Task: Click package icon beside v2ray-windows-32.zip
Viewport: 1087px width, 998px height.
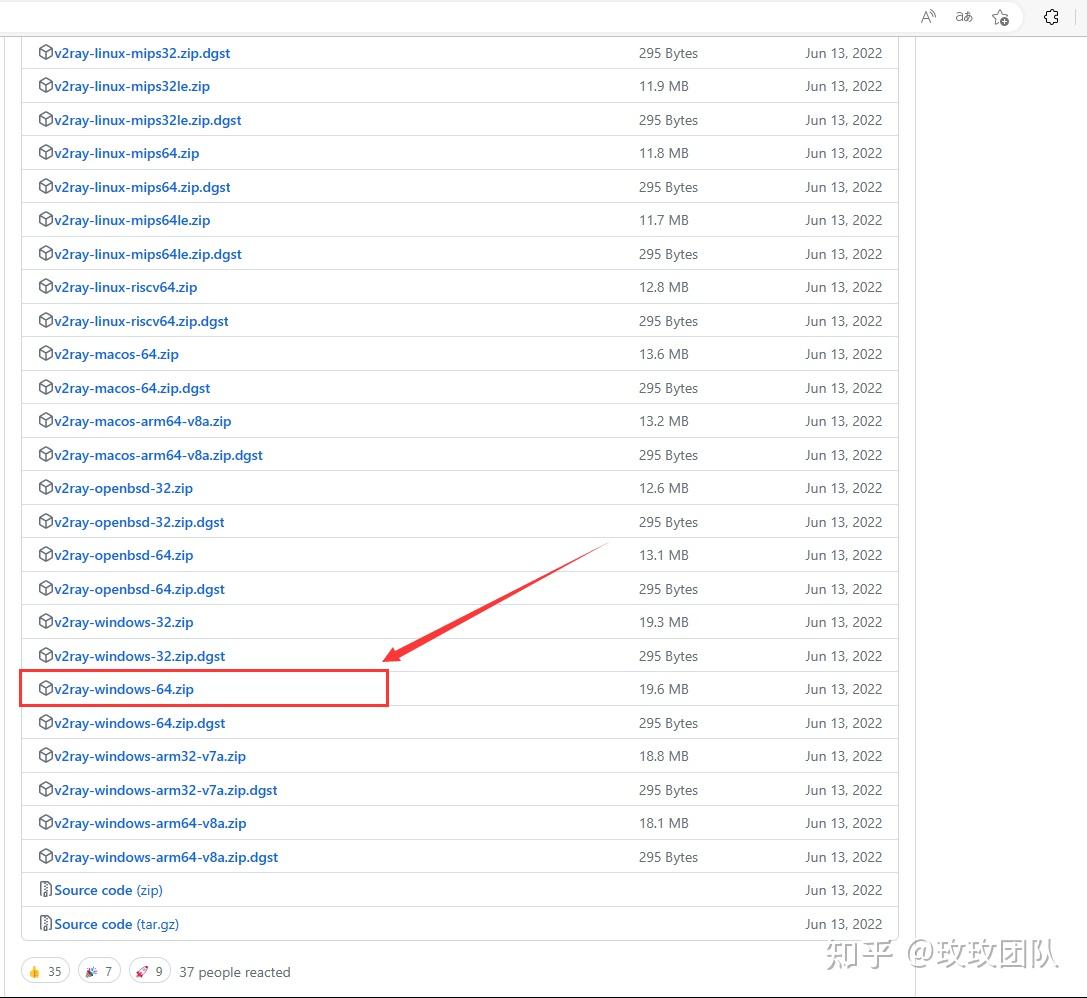Action: 46,621
